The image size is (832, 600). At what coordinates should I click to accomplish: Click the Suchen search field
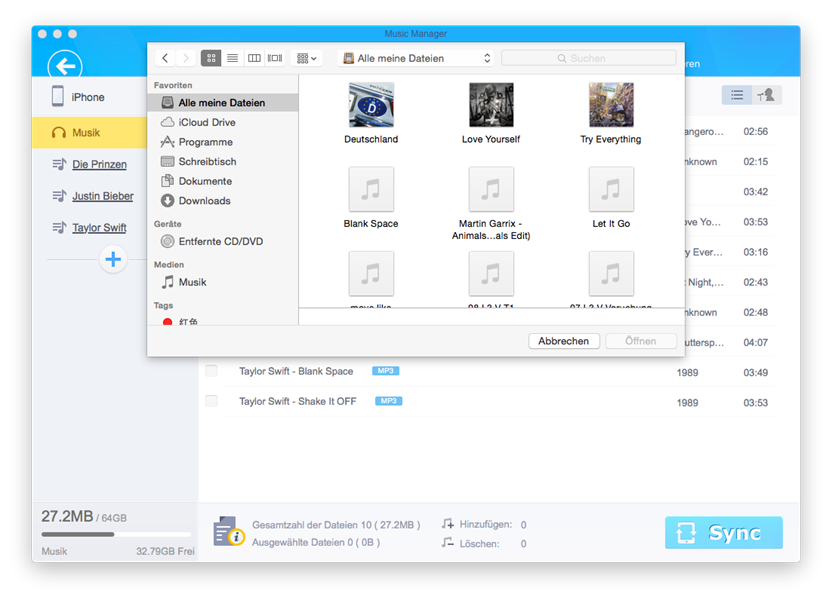[588, 58]
